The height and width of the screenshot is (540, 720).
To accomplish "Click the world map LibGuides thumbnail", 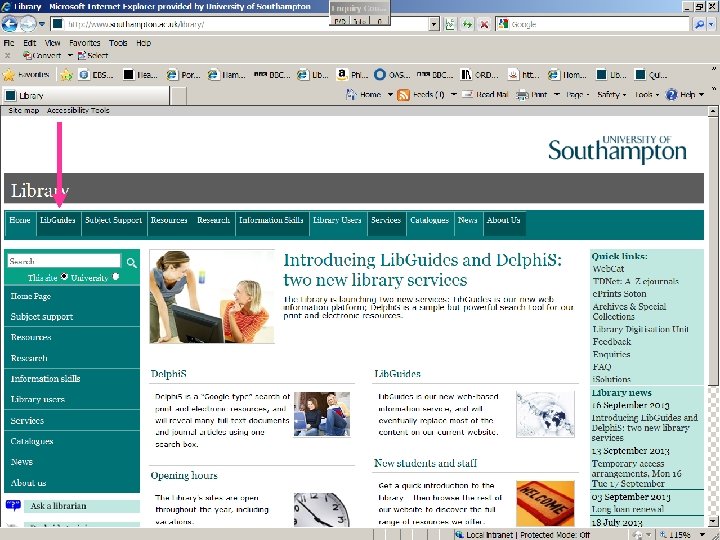I will coord(545,414).
